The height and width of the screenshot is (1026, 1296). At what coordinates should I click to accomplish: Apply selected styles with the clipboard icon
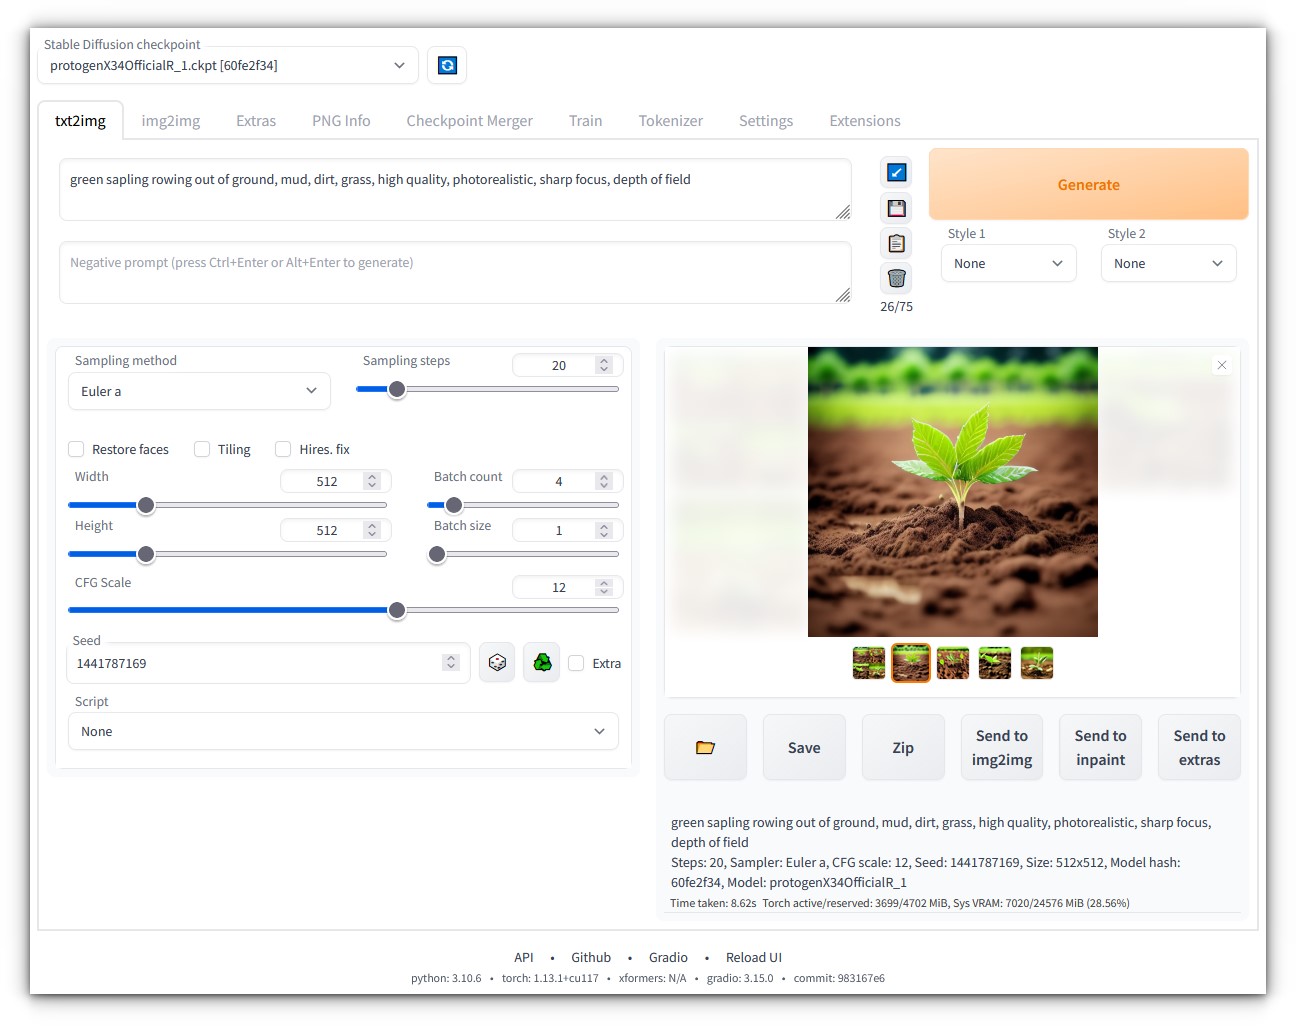(896, 243)
